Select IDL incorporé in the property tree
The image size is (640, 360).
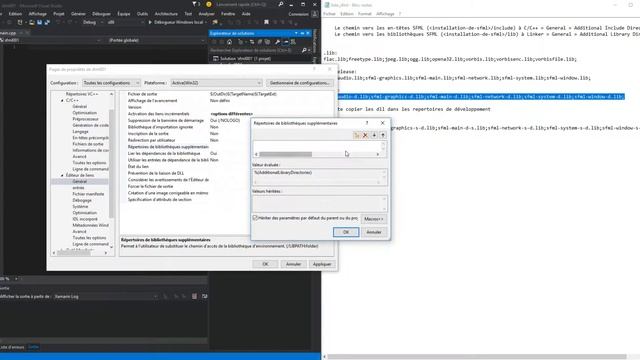click(x=85, y=219)
